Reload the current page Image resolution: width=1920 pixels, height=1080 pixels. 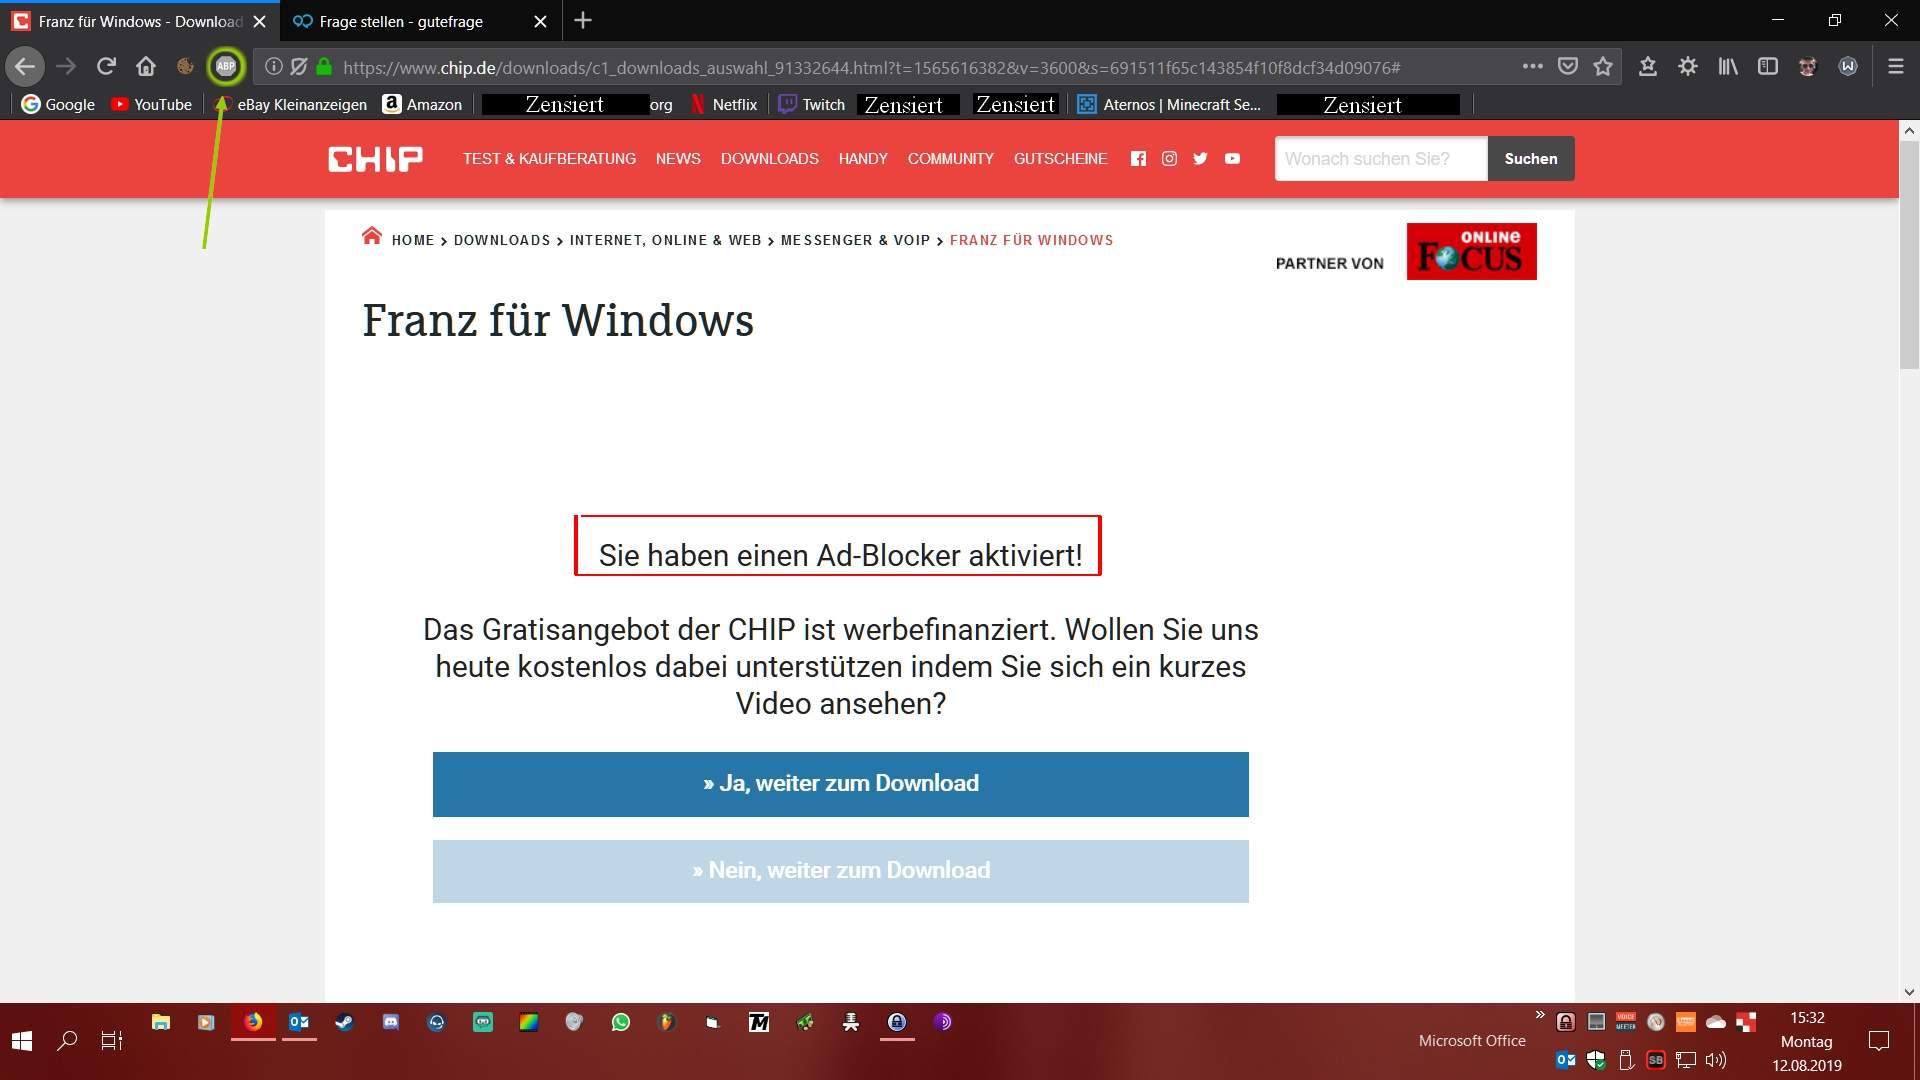point(106,67)
